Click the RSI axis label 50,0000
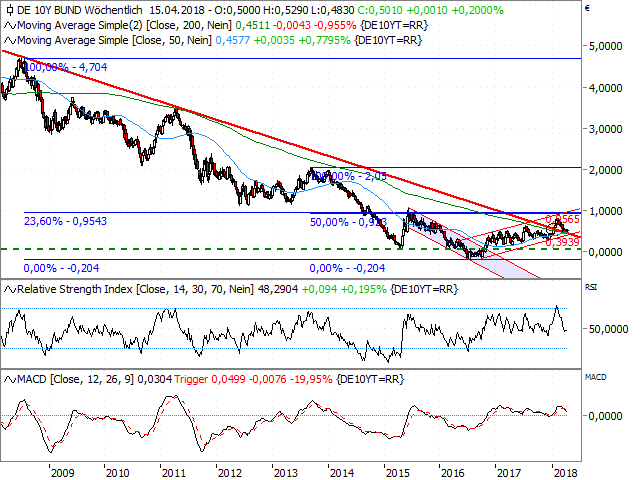 pos(608,329)
